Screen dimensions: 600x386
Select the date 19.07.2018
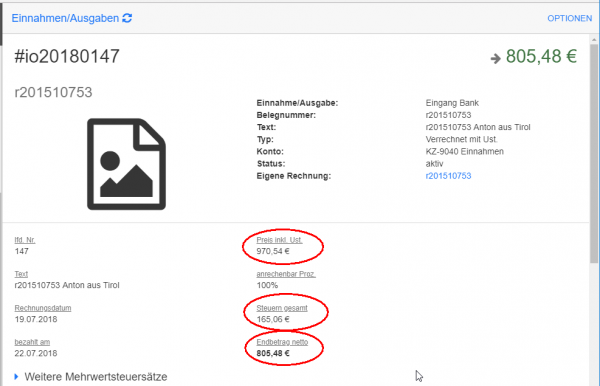(36, 319)
